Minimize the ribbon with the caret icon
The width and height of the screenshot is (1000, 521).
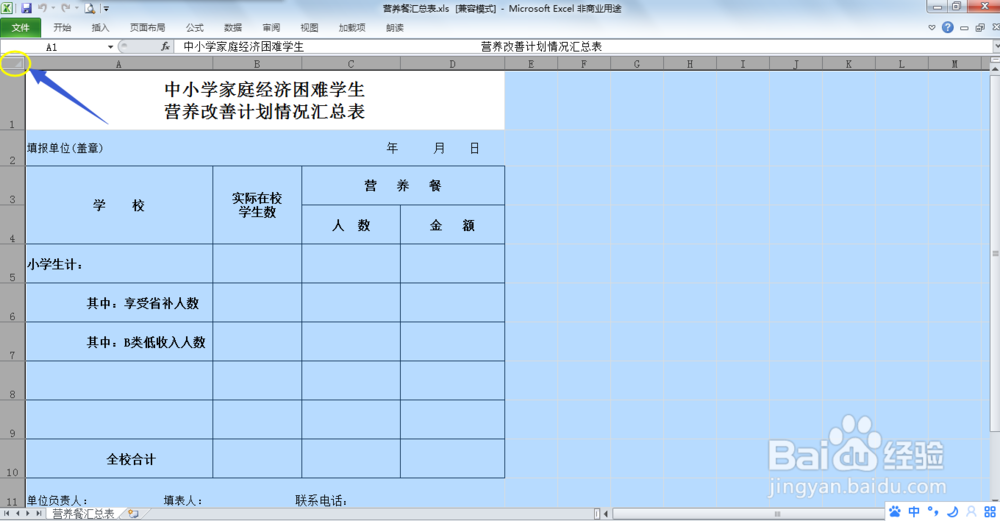[932, 27]
